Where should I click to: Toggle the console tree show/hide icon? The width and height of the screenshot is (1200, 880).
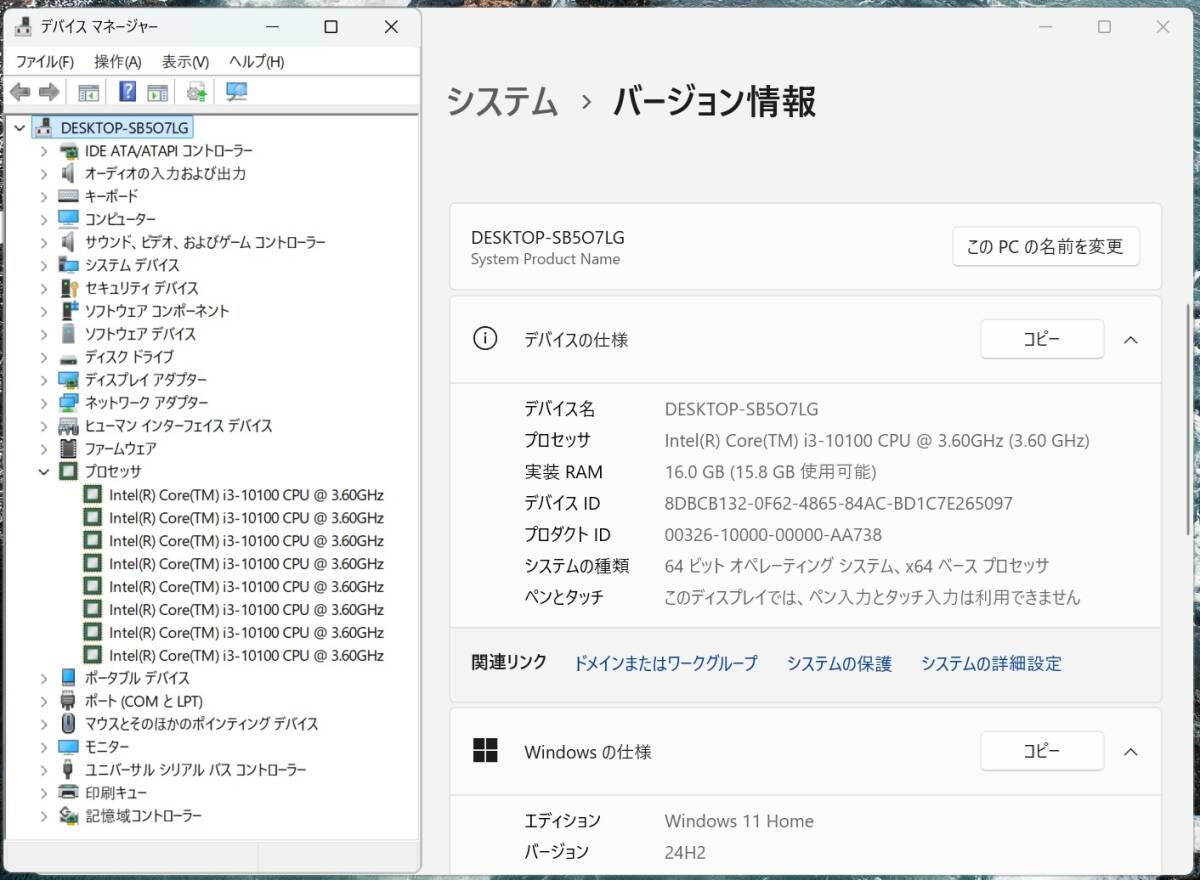point(89,93)
